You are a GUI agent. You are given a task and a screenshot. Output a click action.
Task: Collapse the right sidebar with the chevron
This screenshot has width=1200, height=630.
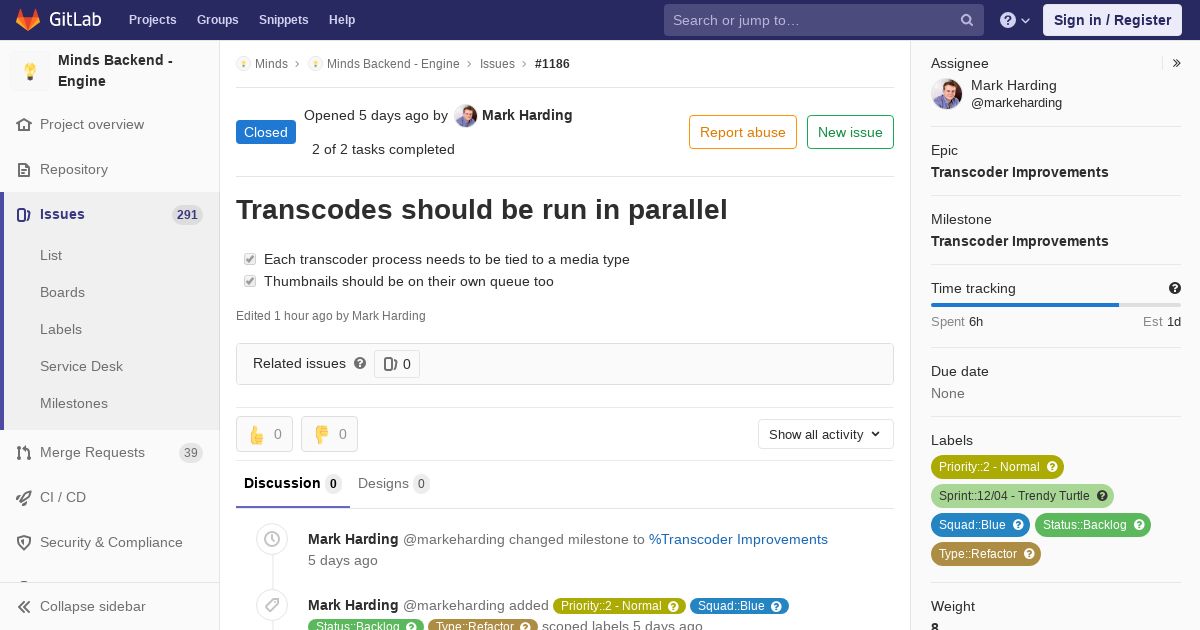[1177, 63]
